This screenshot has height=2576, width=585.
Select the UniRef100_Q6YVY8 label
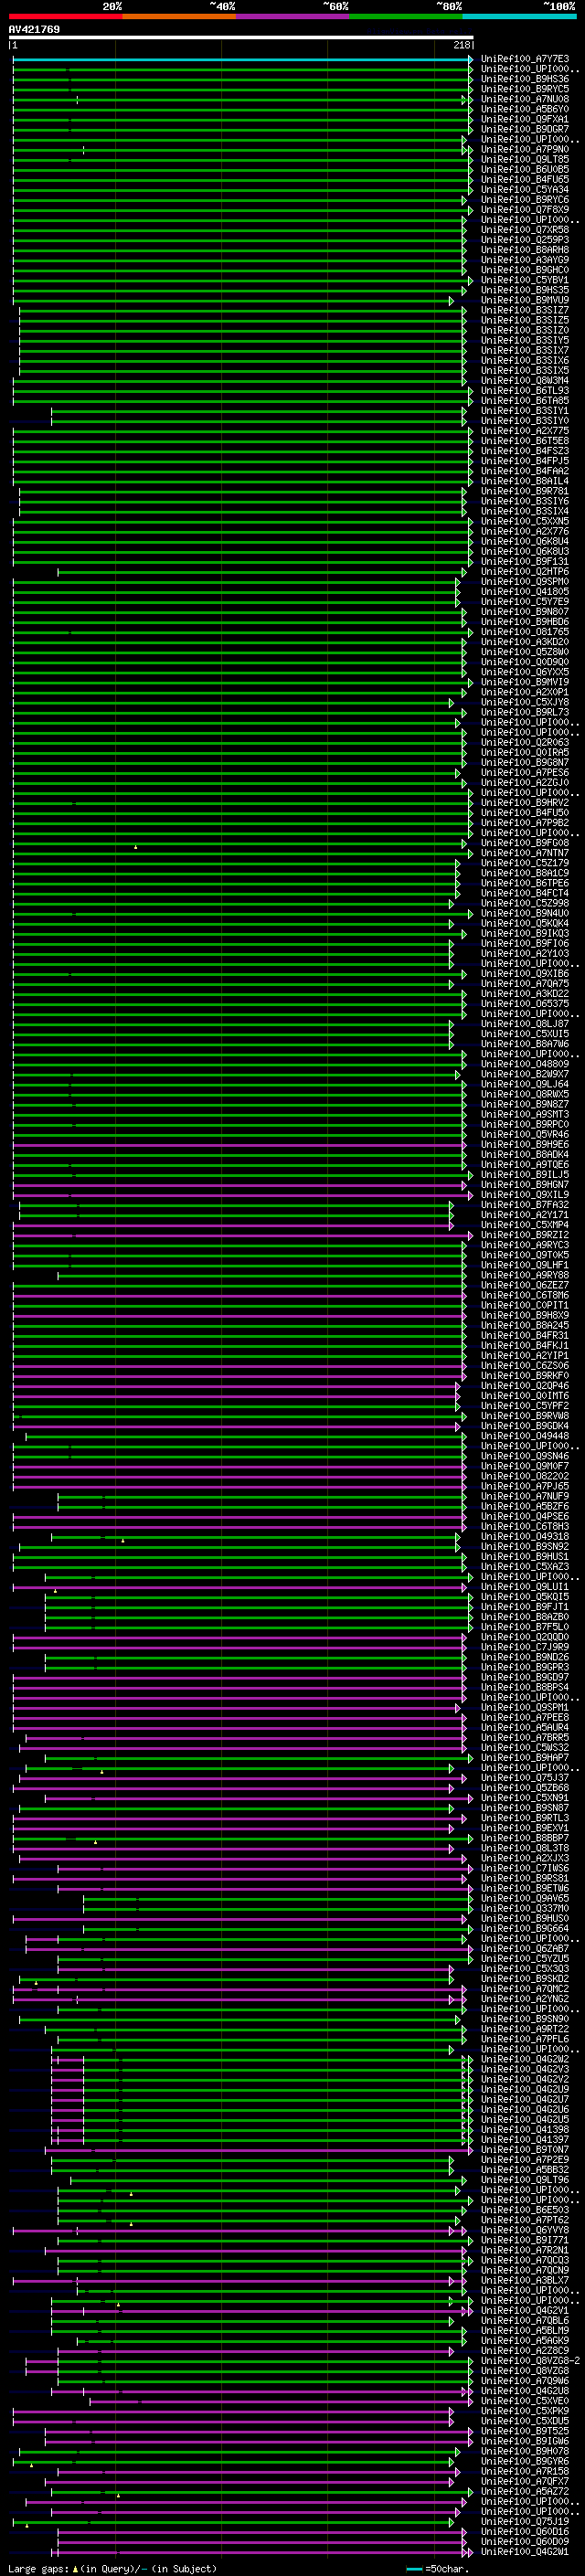(x=525, y=2230)
